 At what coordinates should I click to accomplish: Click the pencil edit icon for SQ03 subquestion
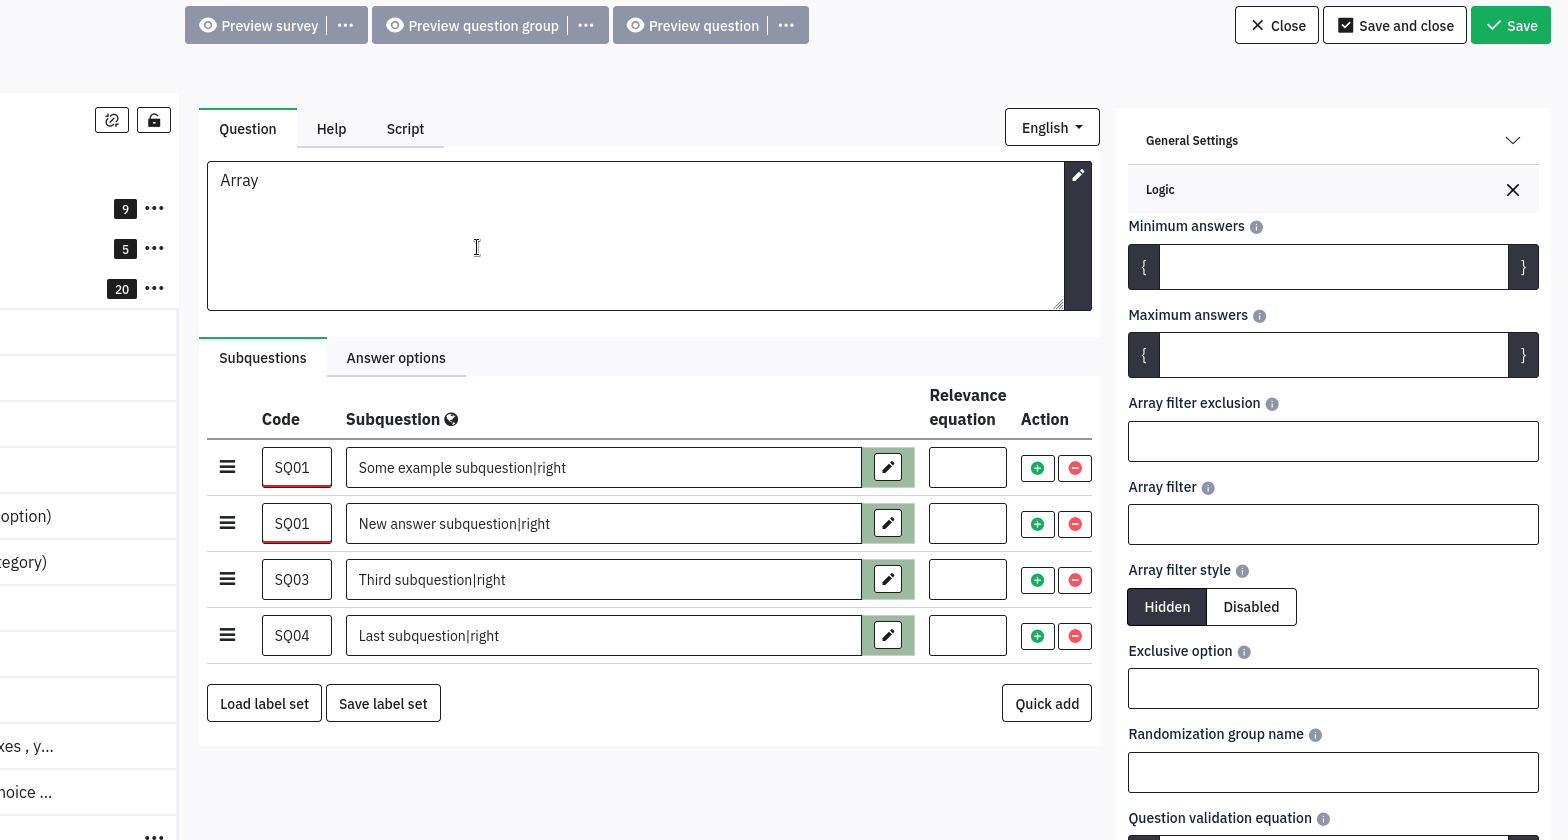coord(887,580)
